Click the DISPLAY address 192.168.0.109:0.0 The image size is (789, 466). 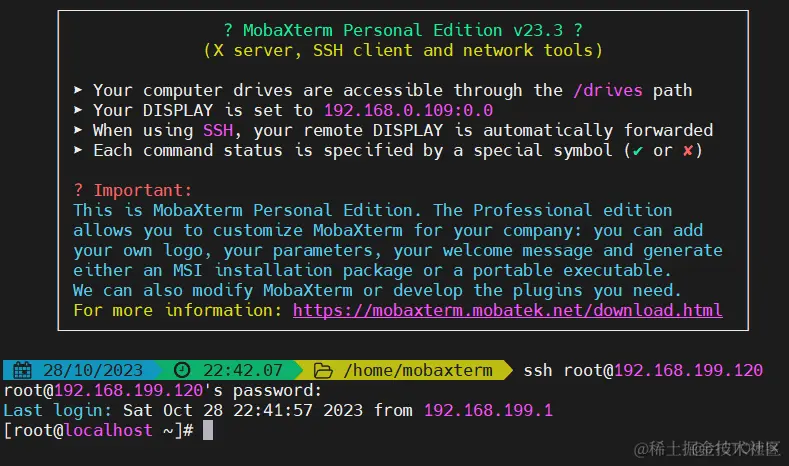tap(408, 110)
